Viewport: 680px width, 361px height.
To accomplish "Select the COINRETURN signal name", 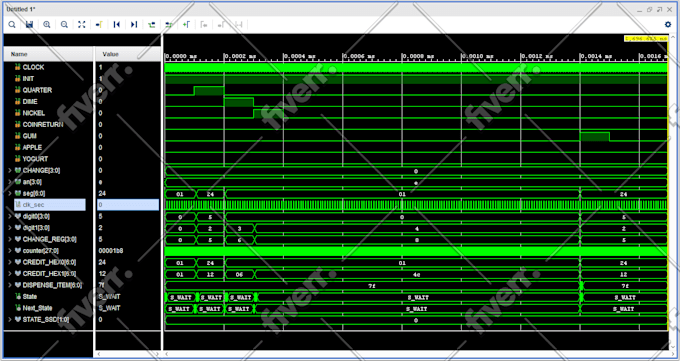I will [x=42, y=125].
